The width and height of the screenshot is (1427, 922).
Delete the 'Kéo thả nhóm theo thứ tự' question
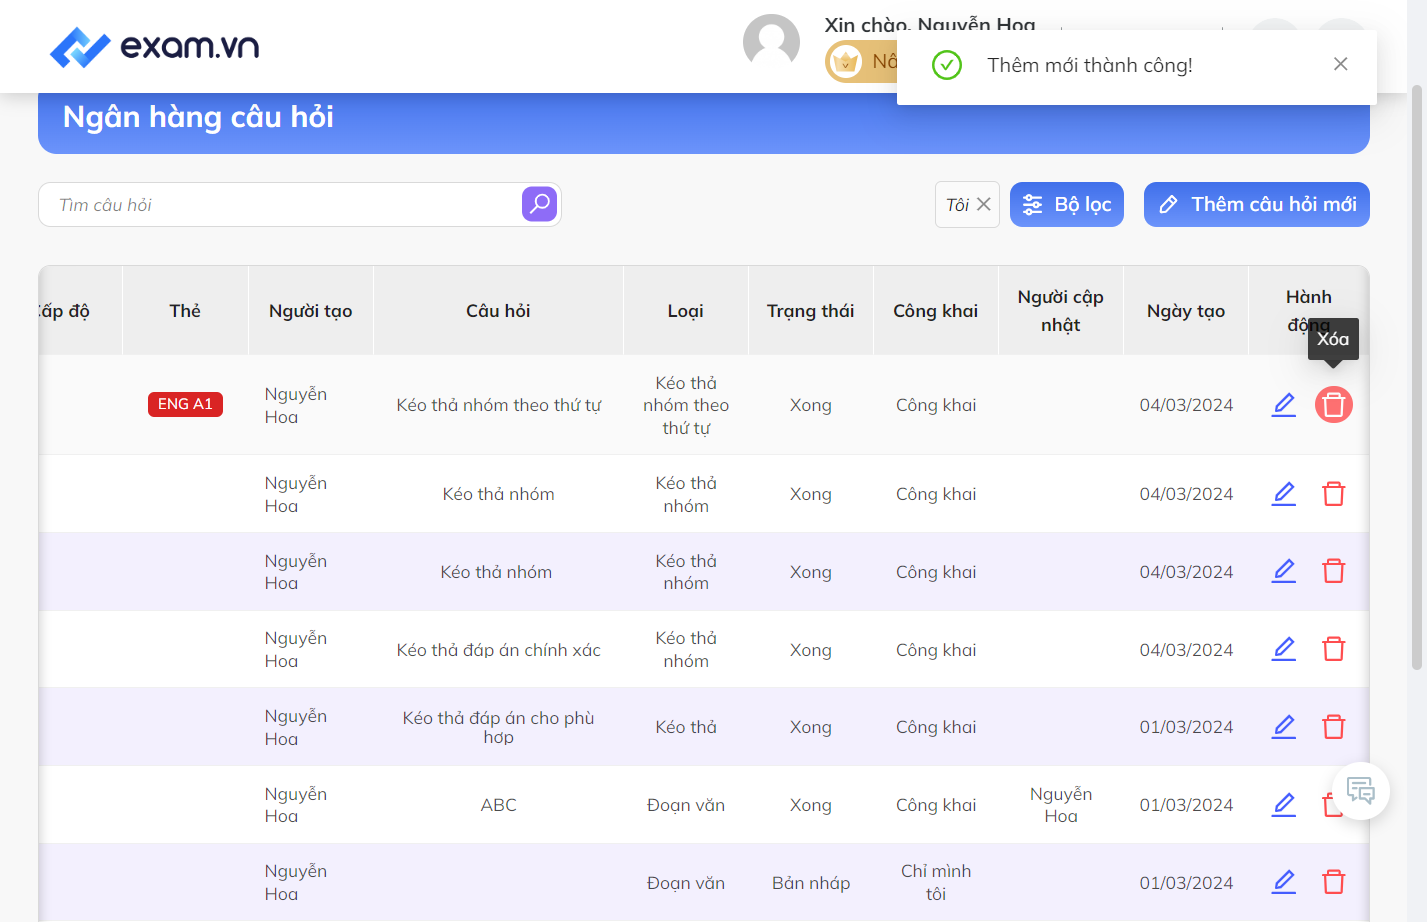pyautogui.click(x=1334, y=405)
